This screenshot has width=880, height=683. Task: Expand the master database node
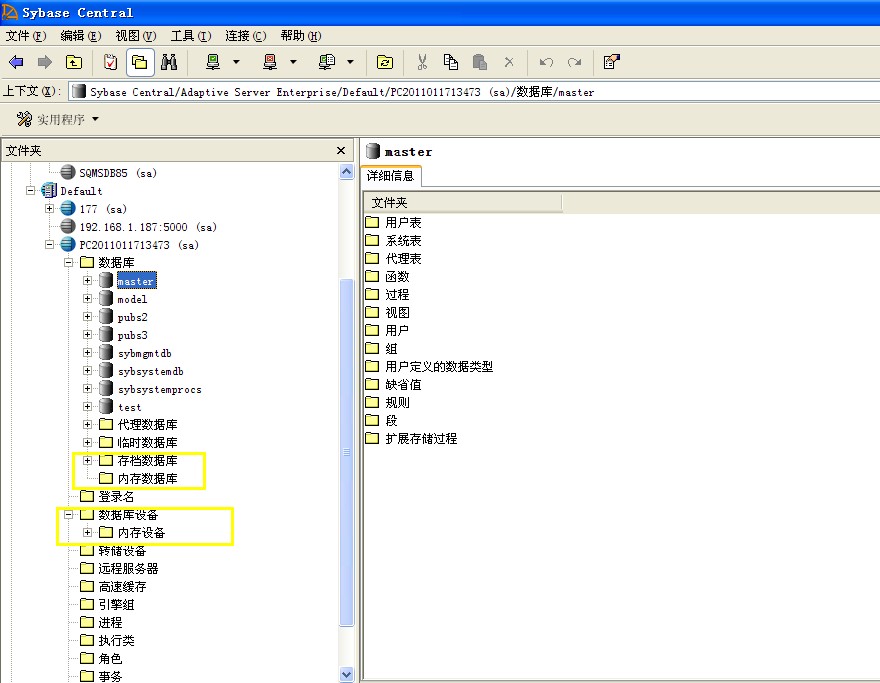coord(88,281)
